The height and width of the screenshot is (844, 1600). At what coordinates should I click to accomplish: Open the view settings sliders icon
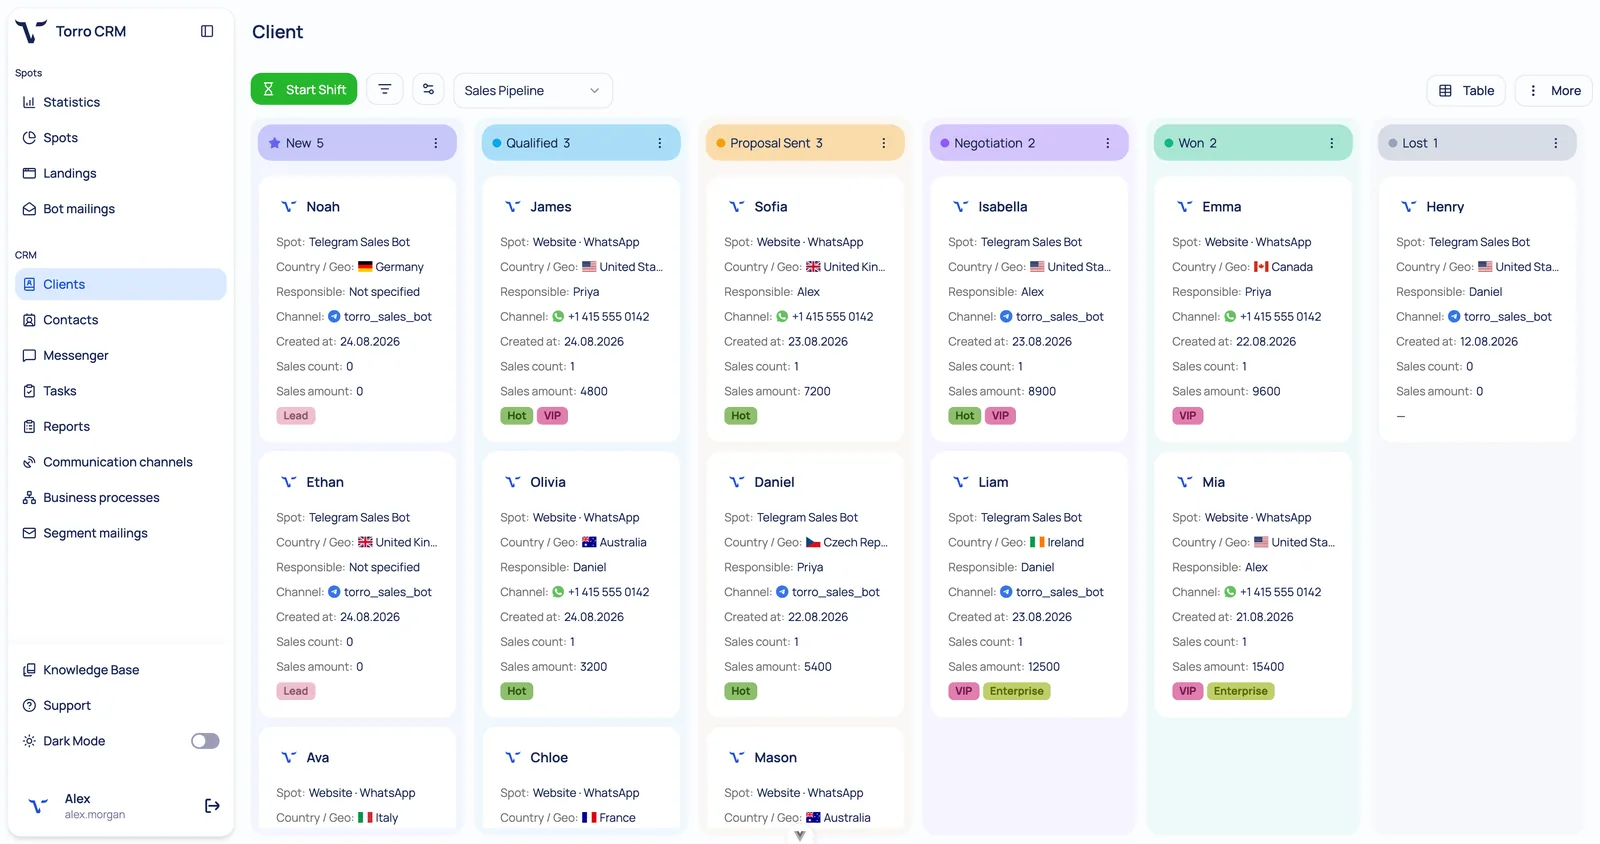click(428, 89)
